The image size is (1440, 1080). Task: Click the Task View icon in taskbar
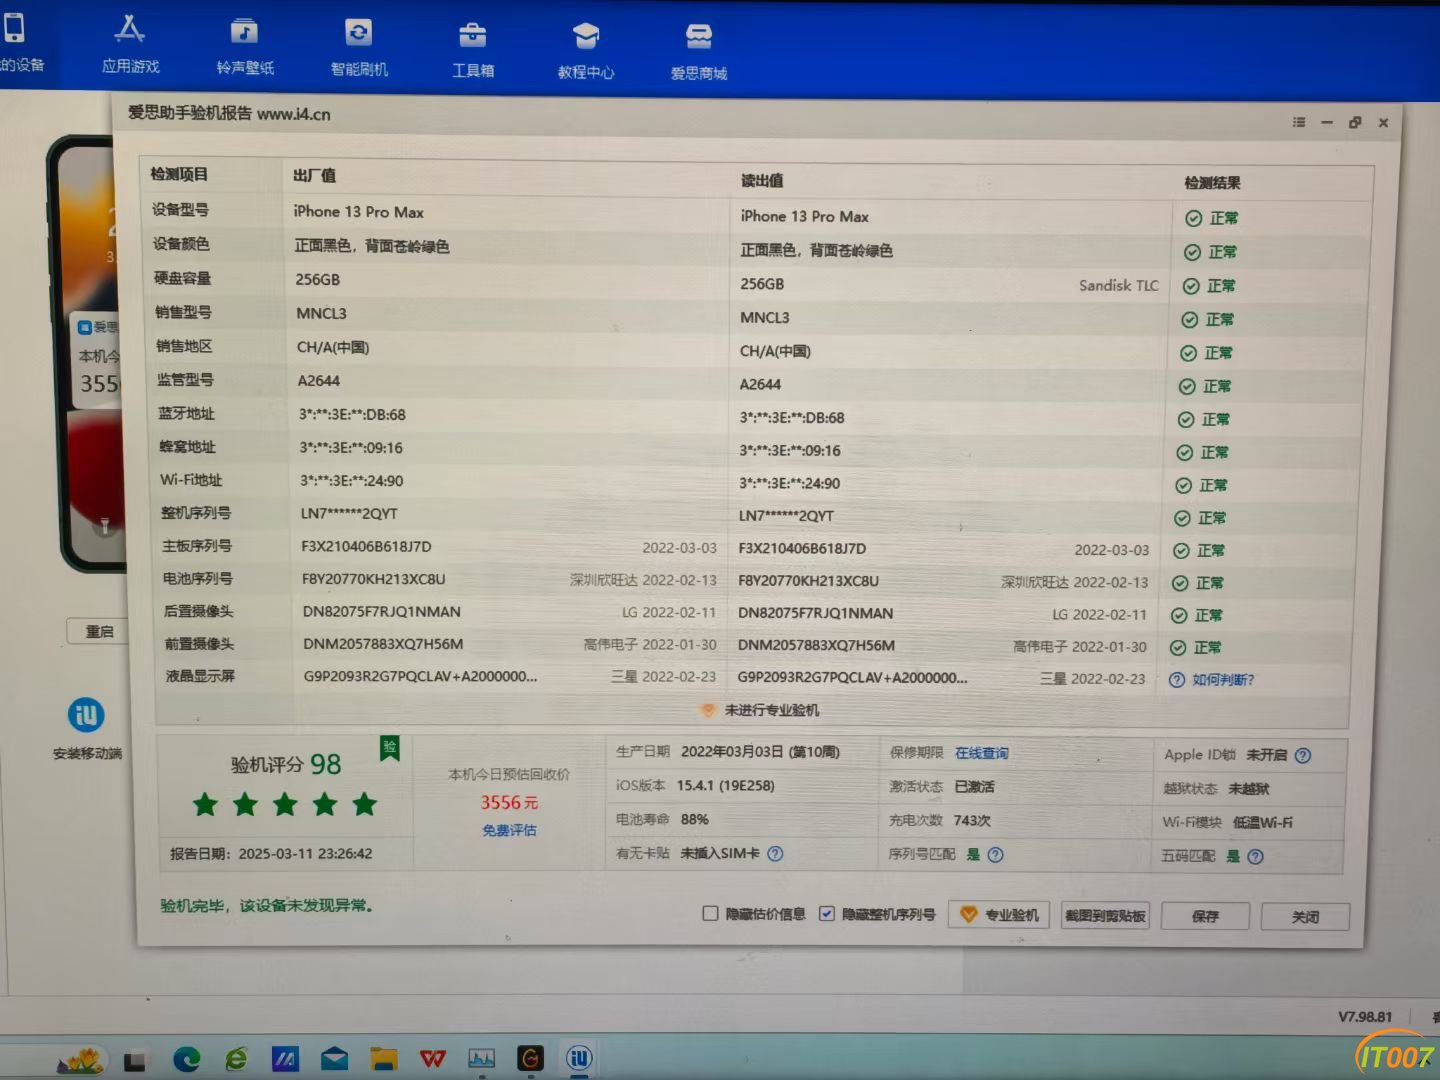pyautogui.click(x=135, y=1060)
